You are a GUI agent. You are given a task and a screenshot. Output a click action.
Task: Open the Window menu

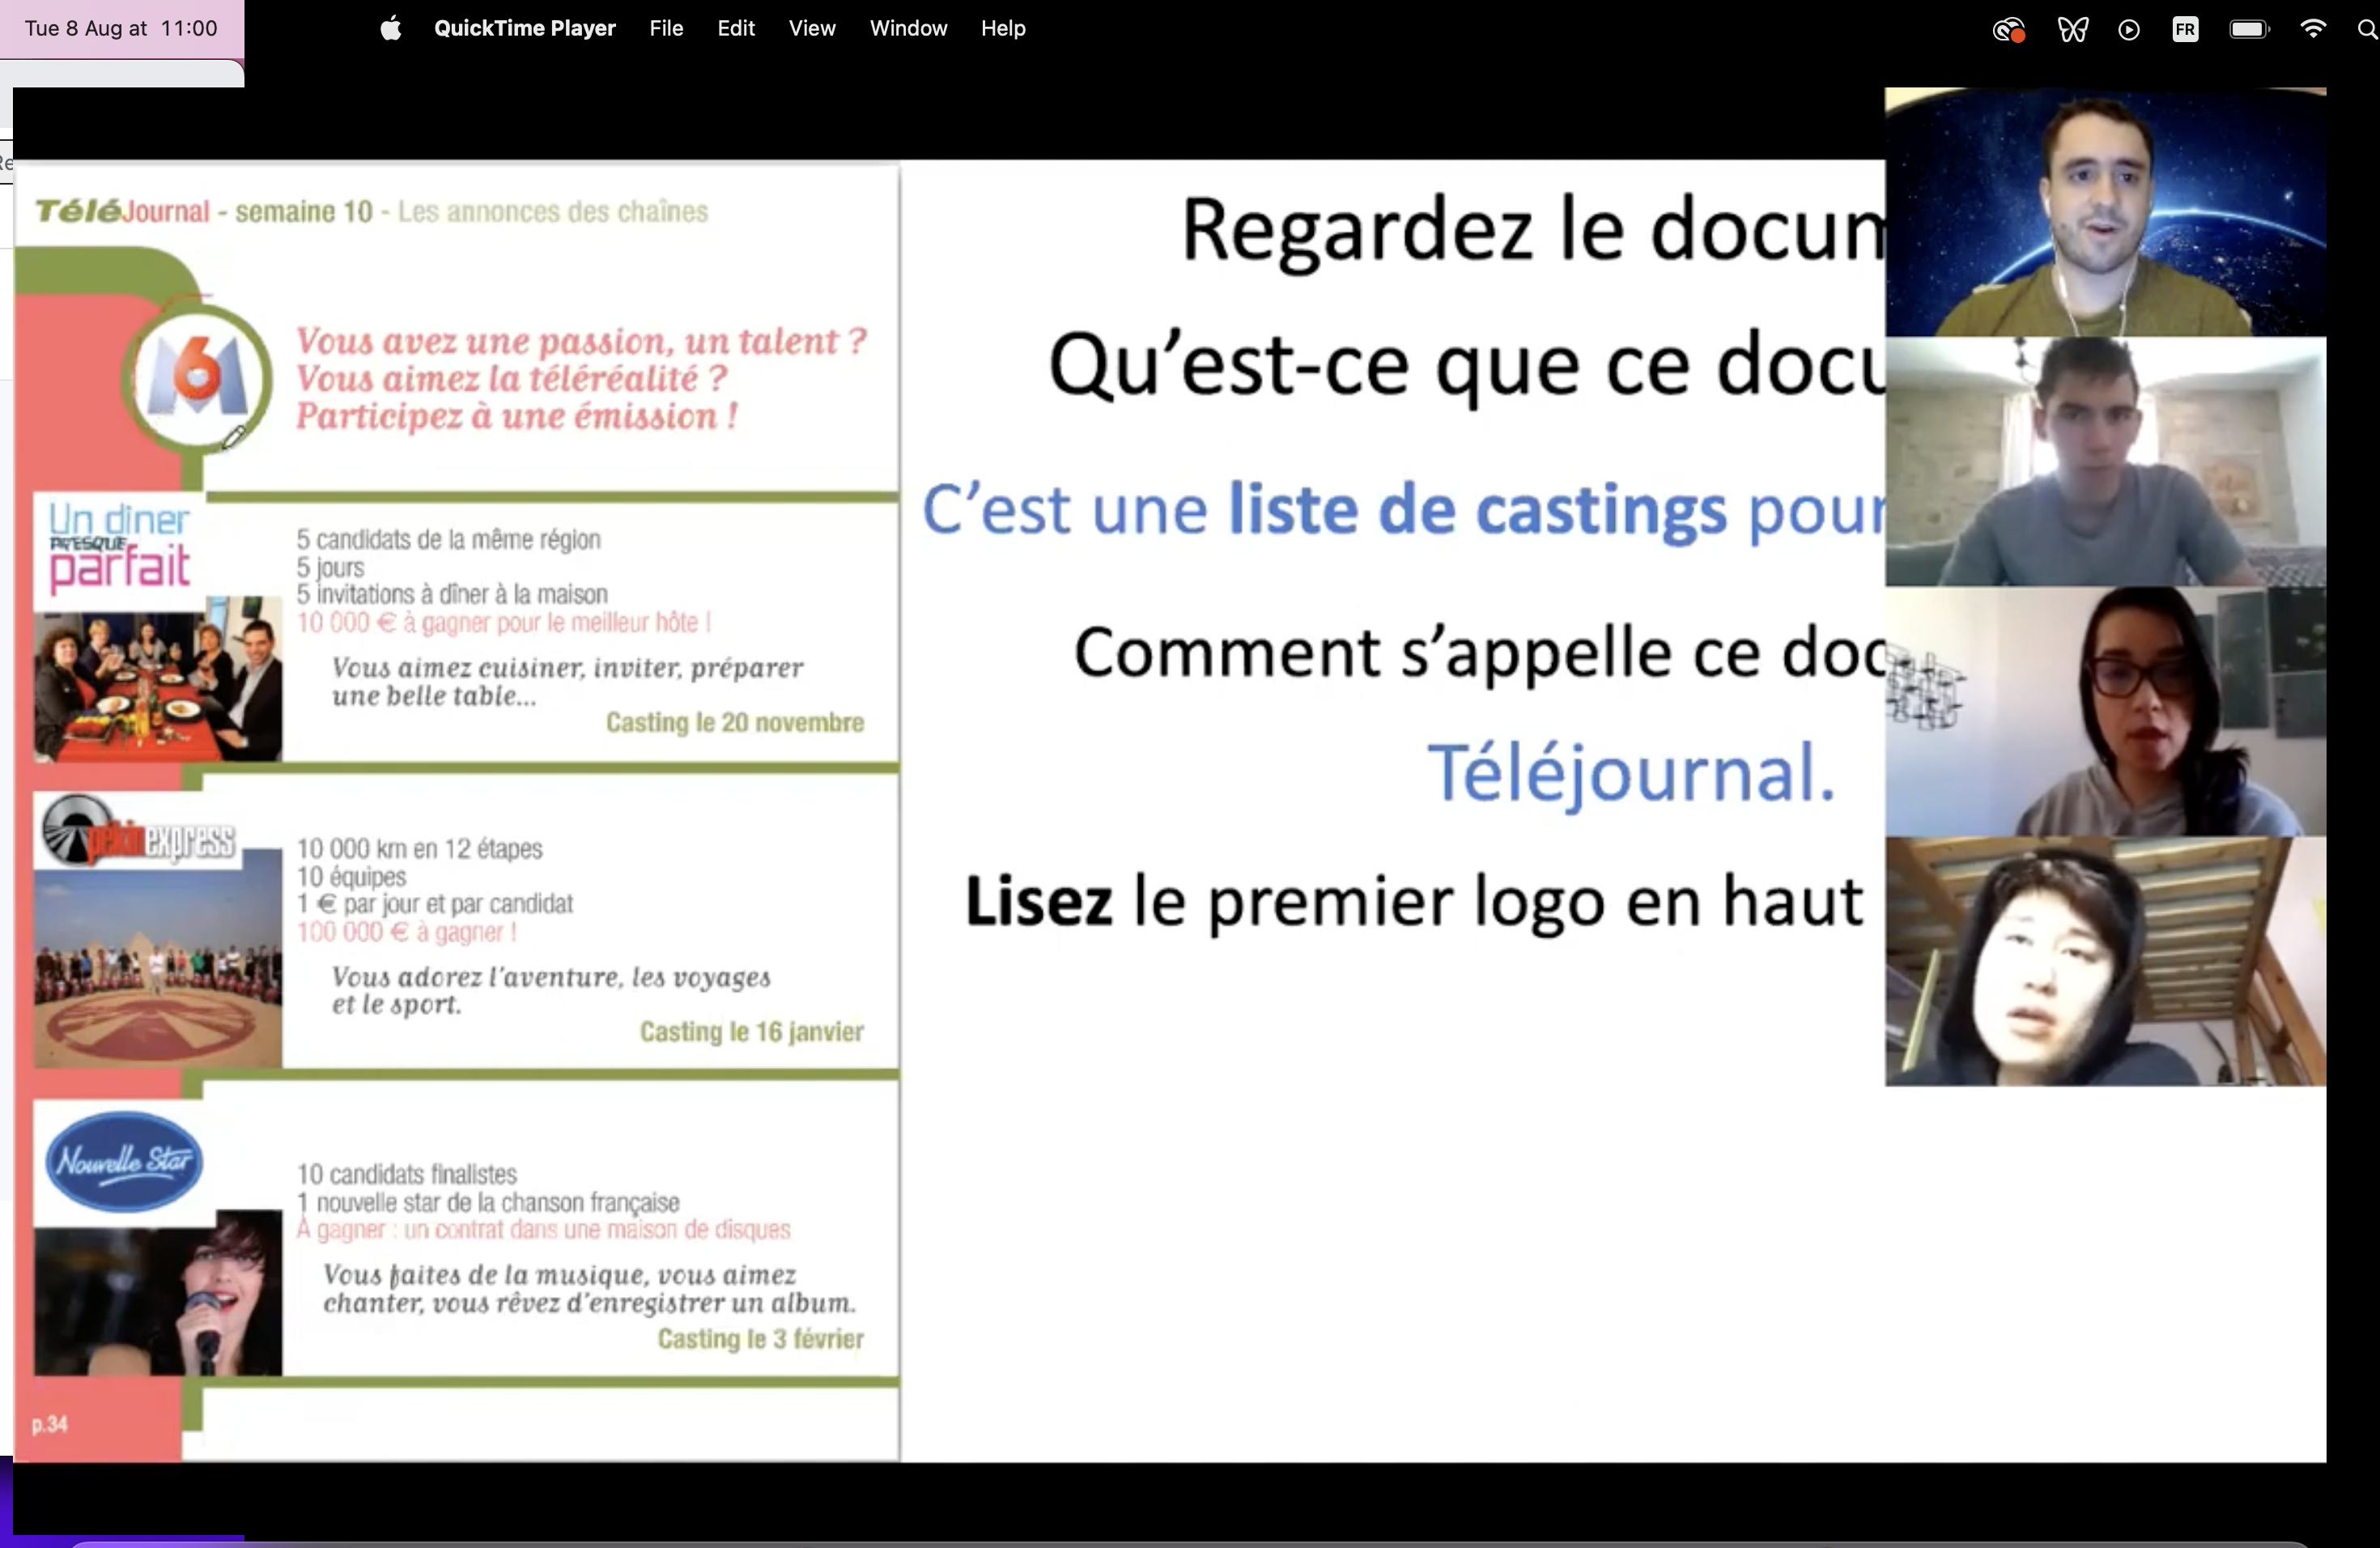point(908,29)
